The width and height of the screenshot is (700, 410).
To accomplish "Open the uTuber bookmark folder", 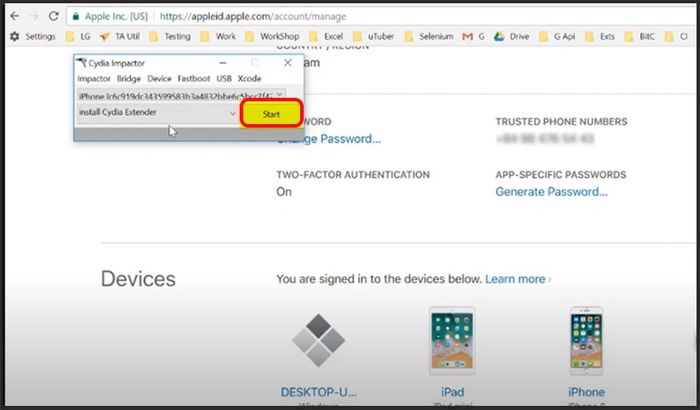I will [x=374, y=36].
